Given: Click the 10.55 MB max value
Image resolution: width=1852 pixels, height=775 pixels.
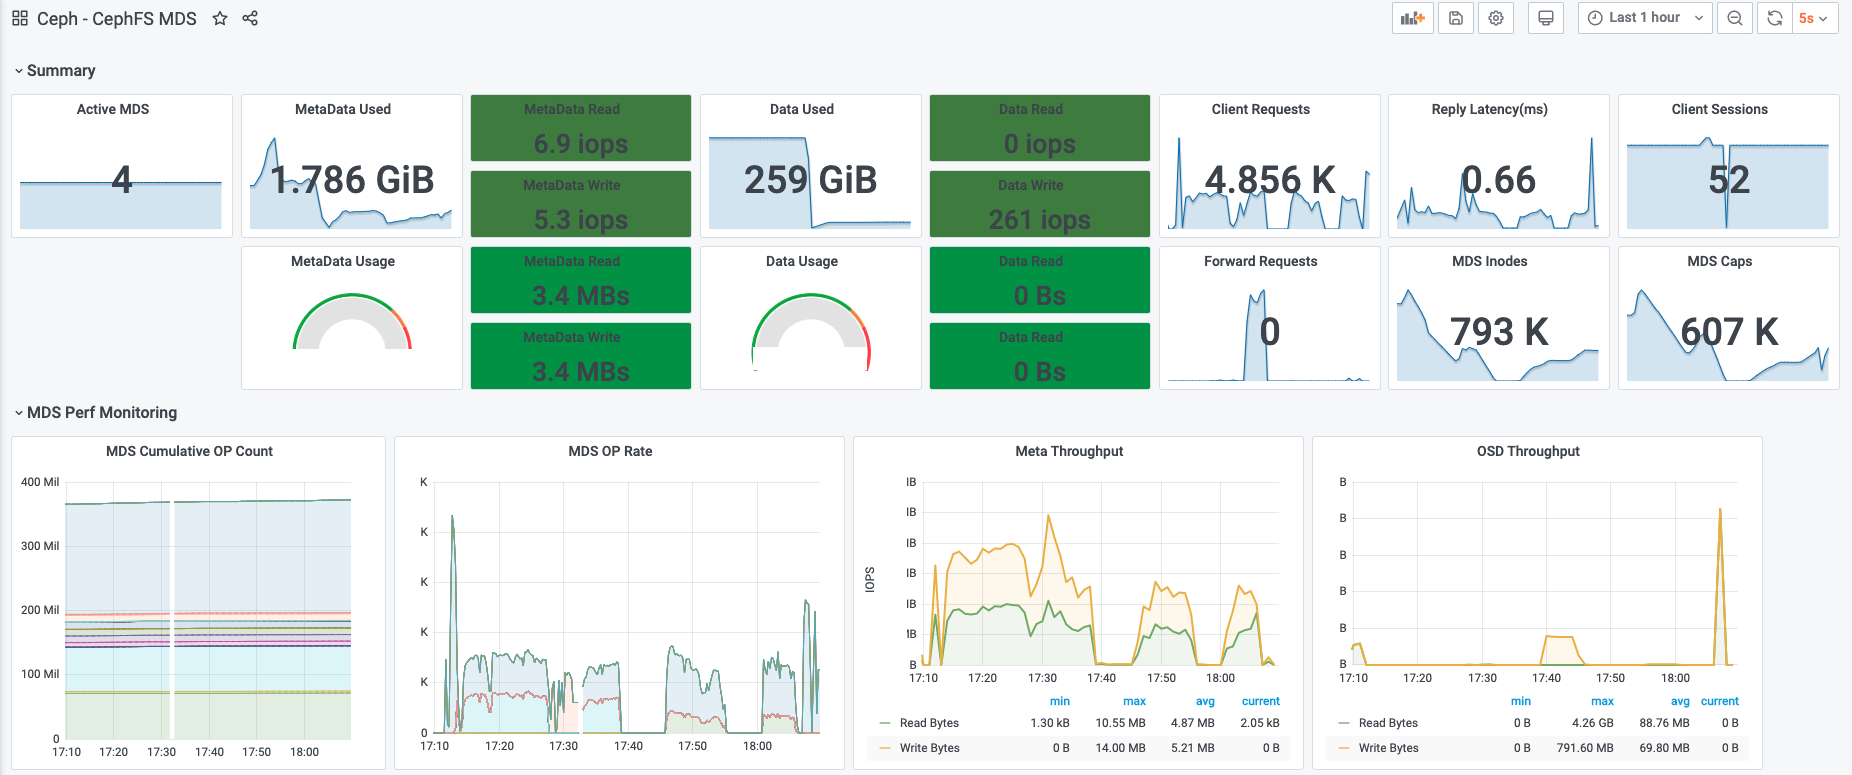Looking at the screenshot, I should pyautogui.click(x=1120, y=723).
